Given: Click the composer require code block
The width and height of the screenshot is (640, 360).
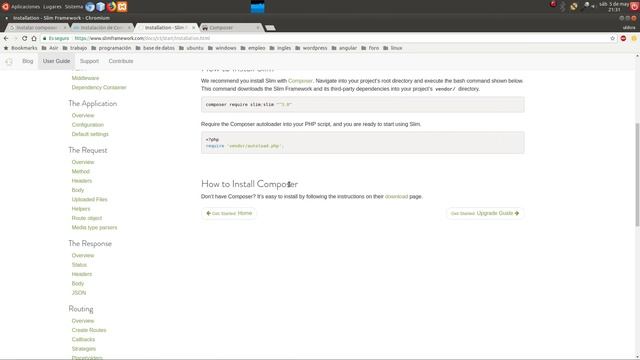Looking at the screenshot, I should (362, 104).
